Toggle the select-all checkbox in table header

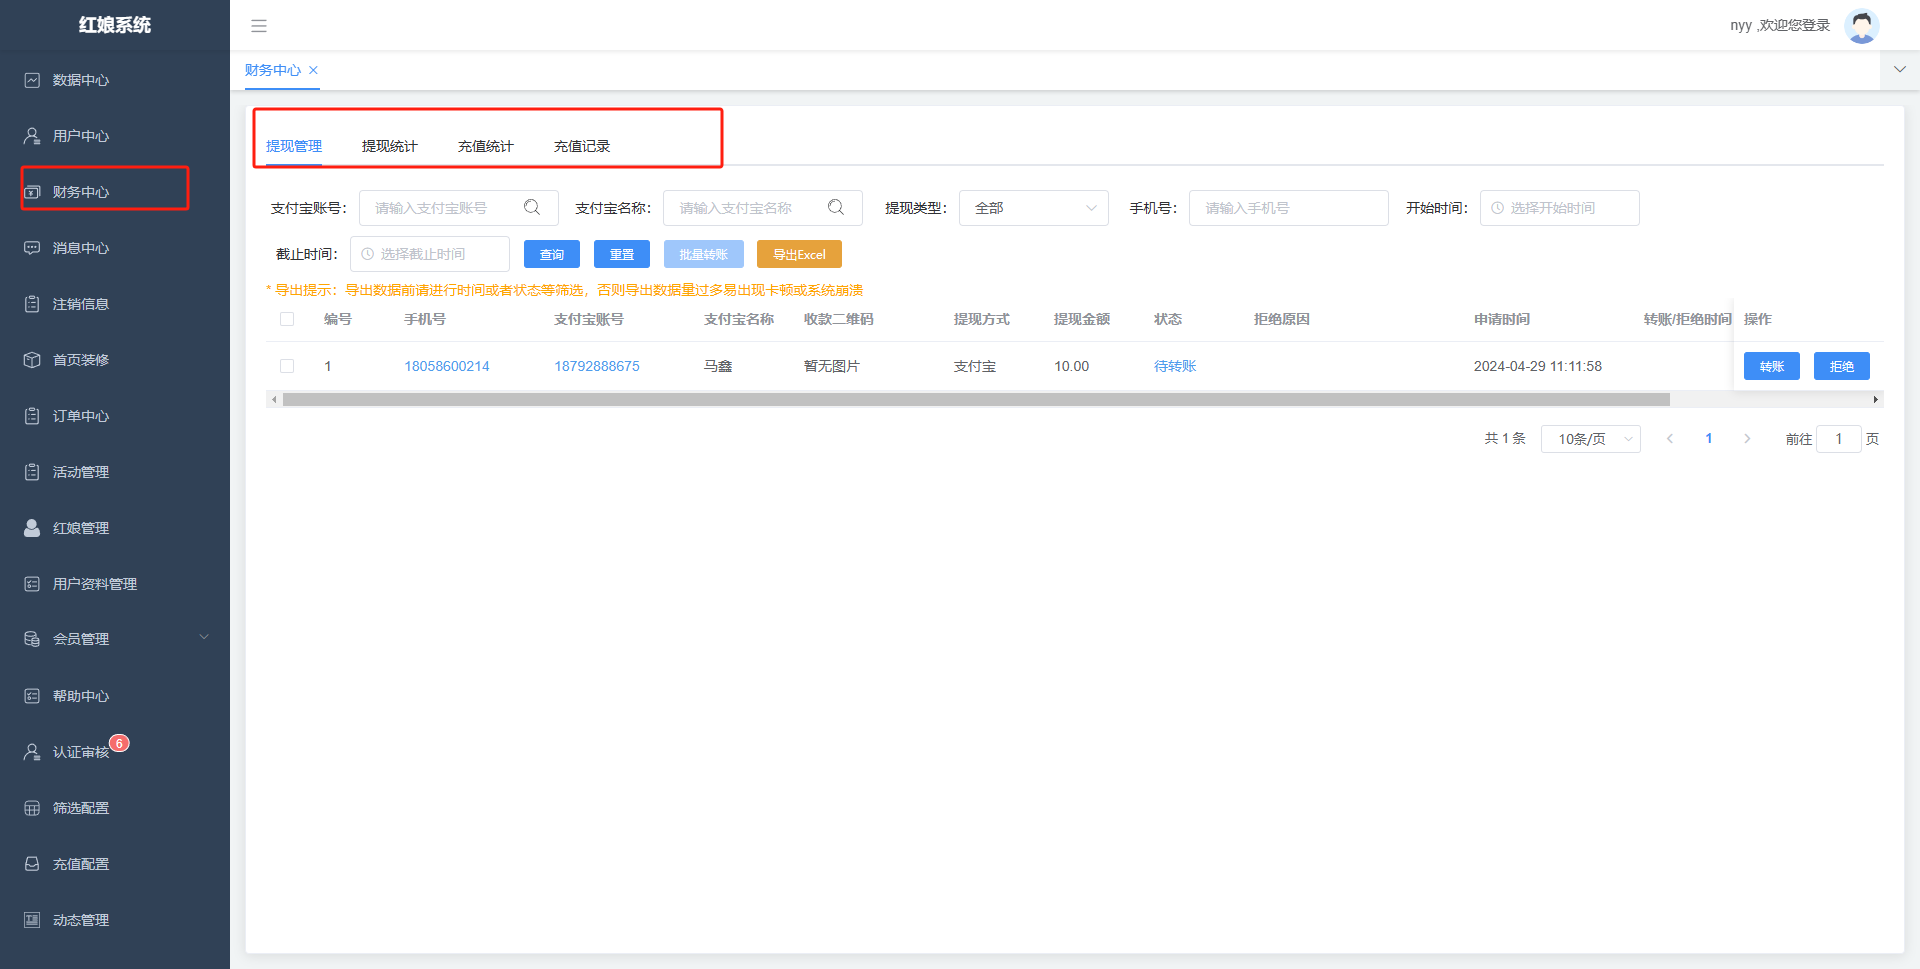[x=287, y=319]
